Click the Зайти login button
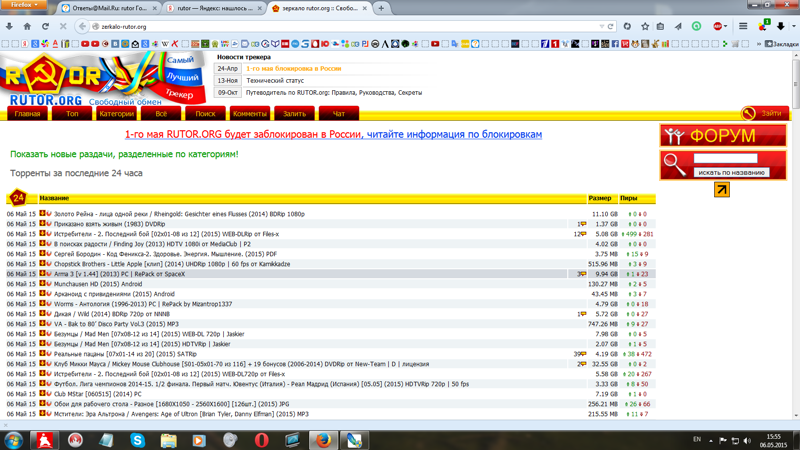The image size is (800, 450). [765, 113]
